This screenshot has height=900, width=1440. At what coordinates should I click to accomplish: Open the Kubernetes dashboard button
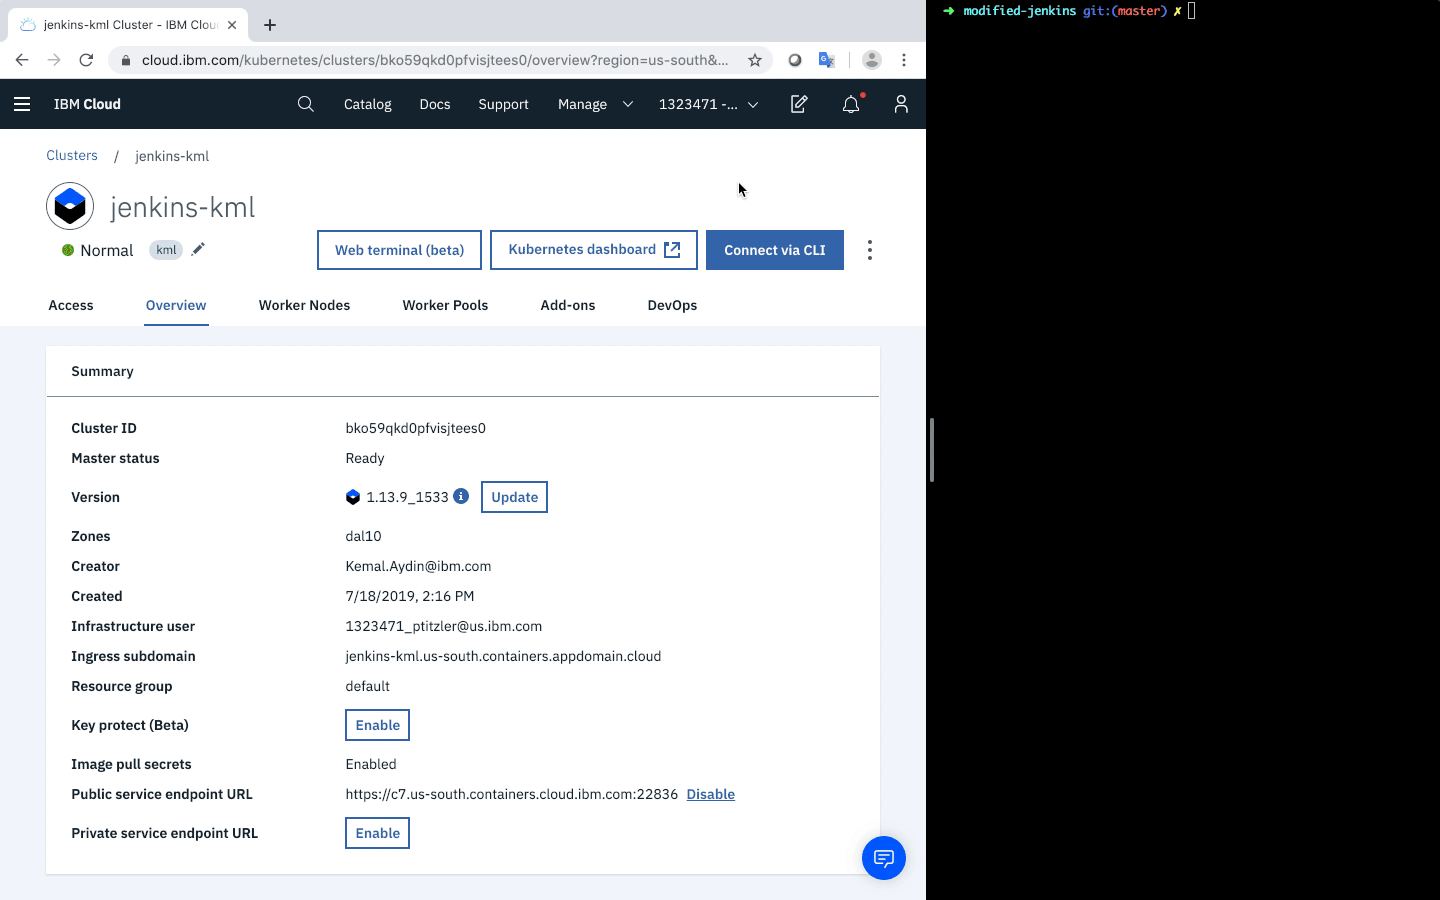pyautogui.click(x=594, y=250)
